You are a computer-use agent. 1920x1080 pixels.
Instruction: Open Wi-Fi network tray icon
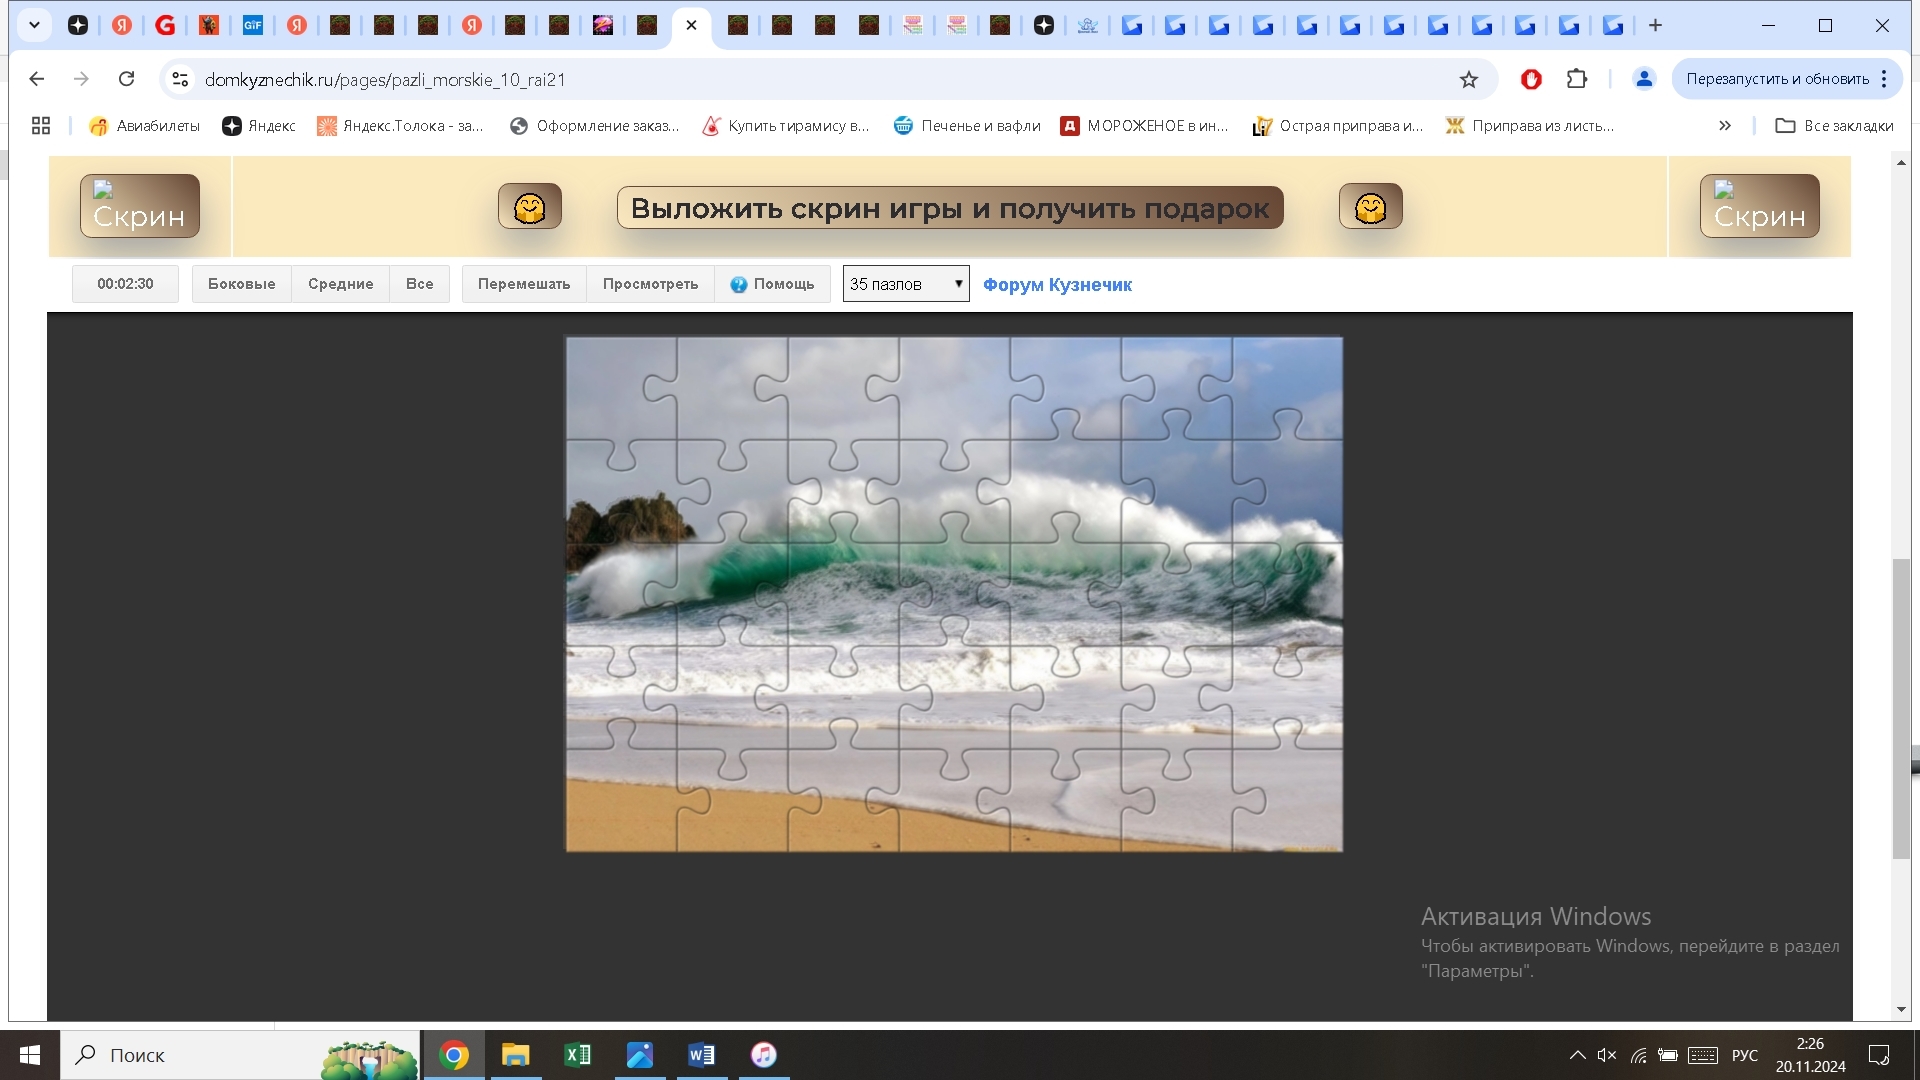[x=1638, y=1055]
